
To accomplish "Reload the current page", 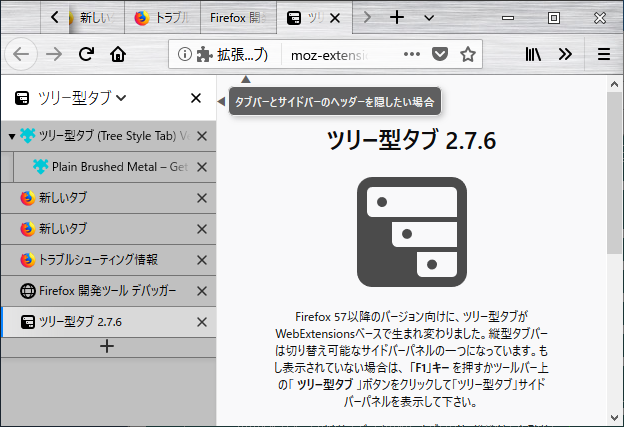I will tap(86, 54).
